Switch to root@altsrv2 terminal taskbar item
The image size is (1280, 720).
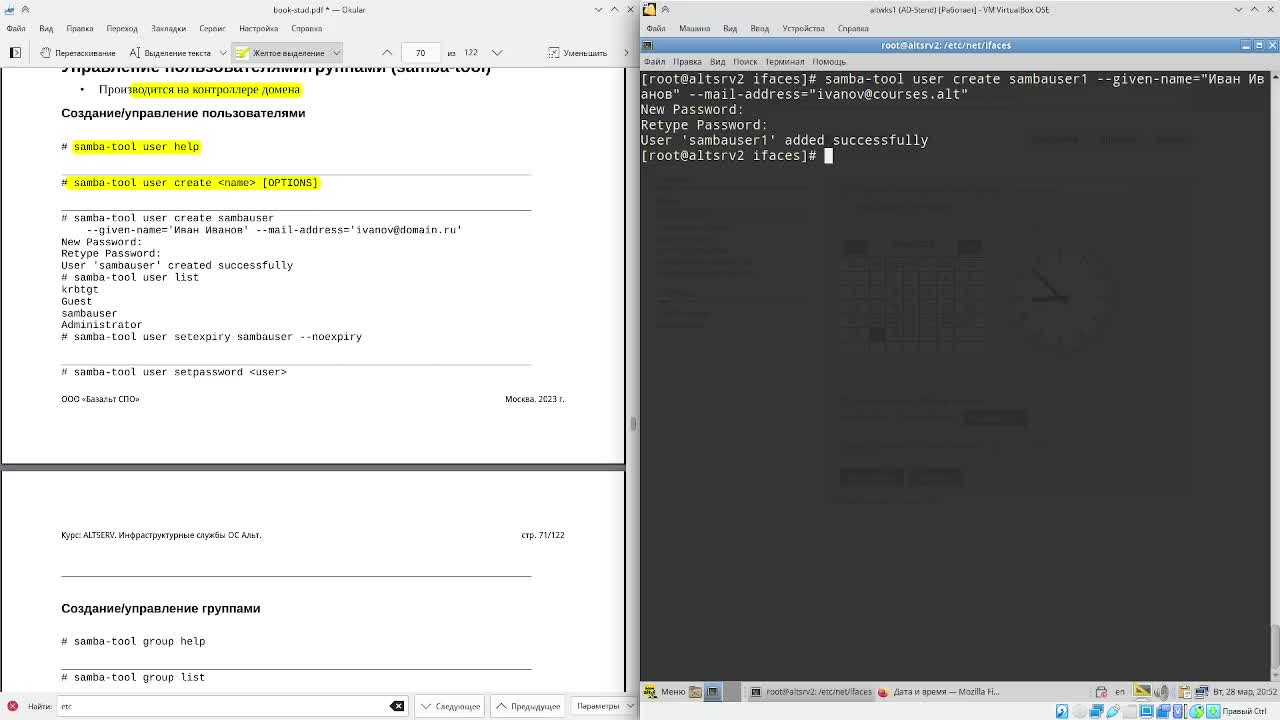(x=811, y=691)
